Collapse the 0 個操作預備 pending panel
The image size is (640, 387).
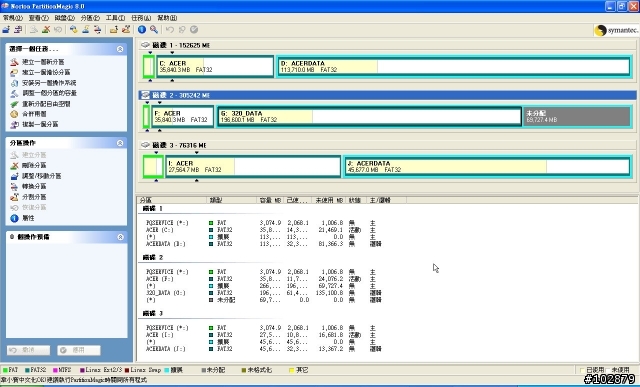point(120,237)
